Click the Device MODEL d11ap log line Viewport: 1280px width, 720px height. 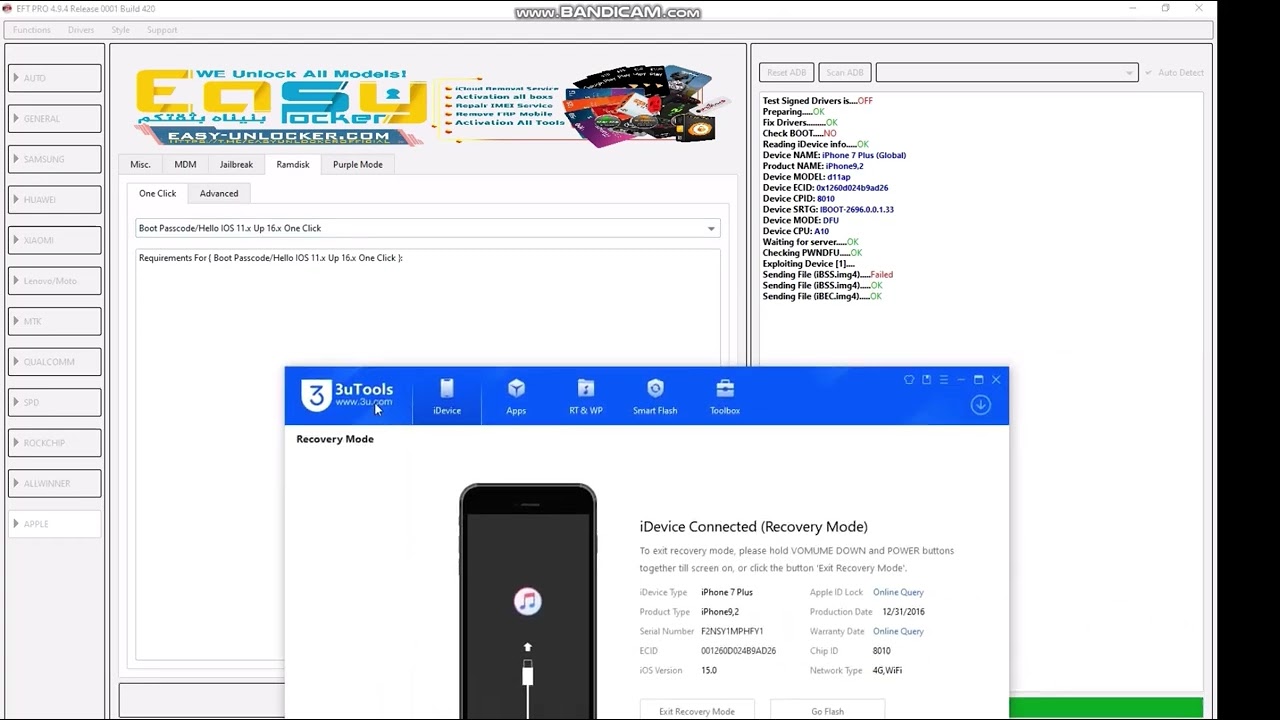coord(806,177)
